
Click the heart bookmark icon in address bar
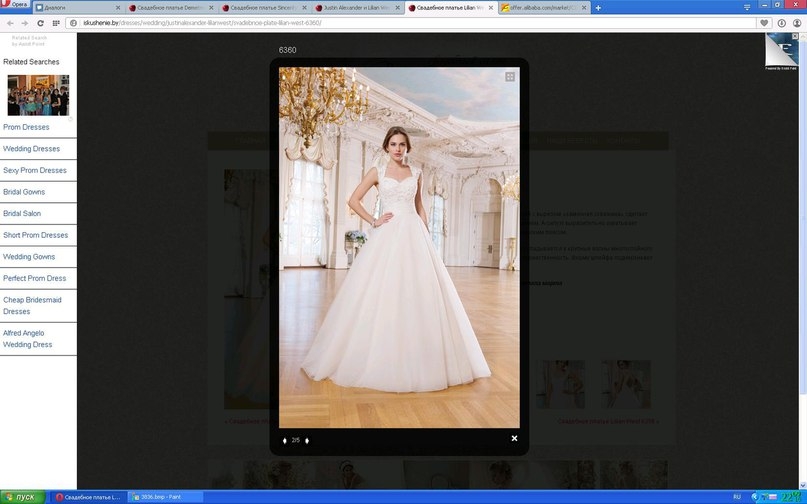[x=764, y=22]
